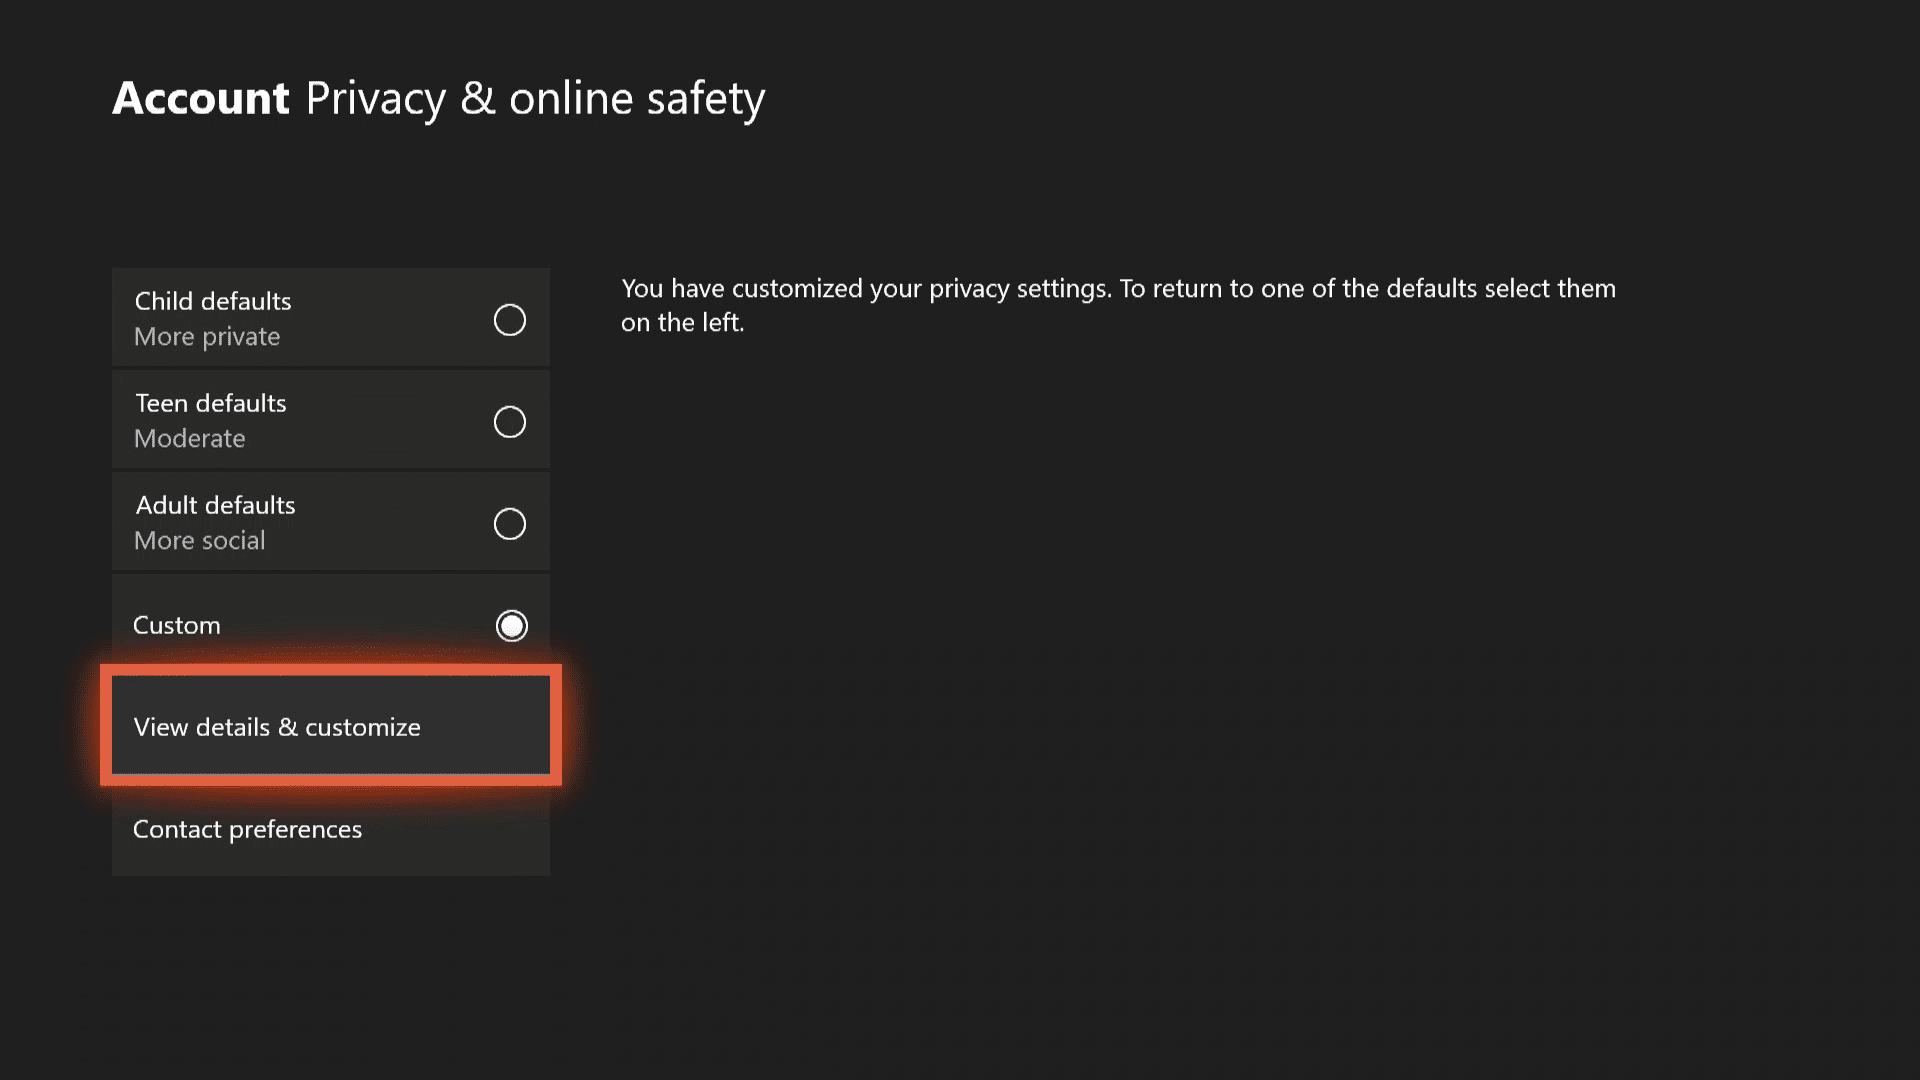Click the Moderate label under Teen defaults
The height and width of the screenshot is (1080, 1920).
(189, 438)
